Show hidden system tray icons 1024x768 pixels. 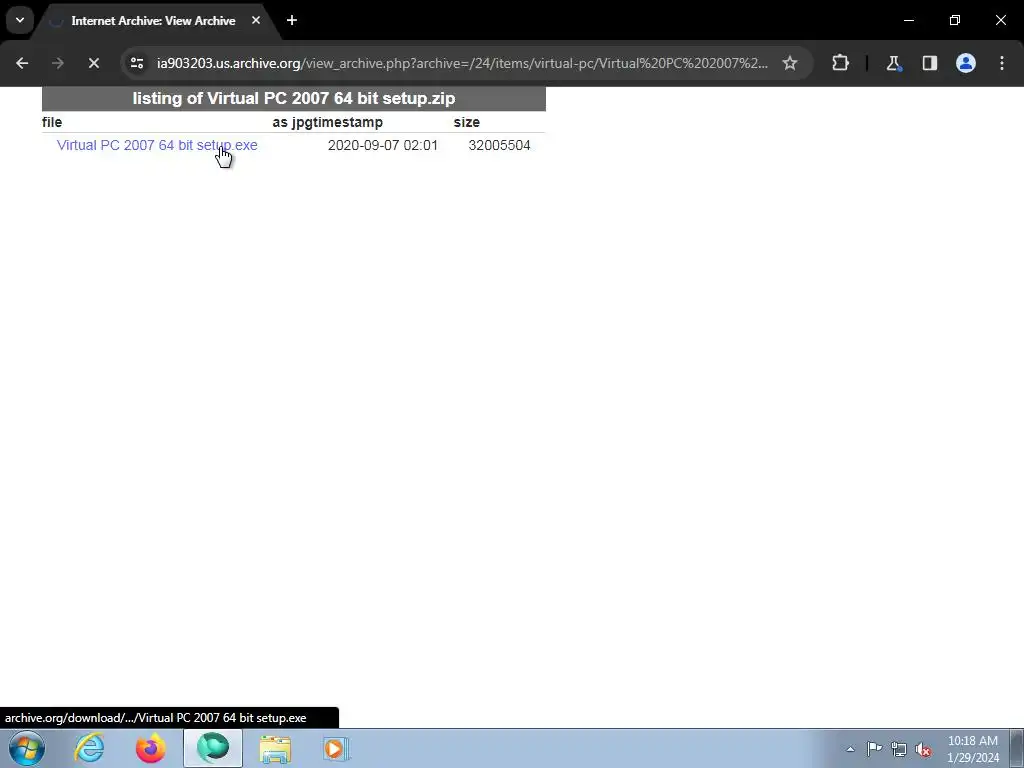click(850, 749)
